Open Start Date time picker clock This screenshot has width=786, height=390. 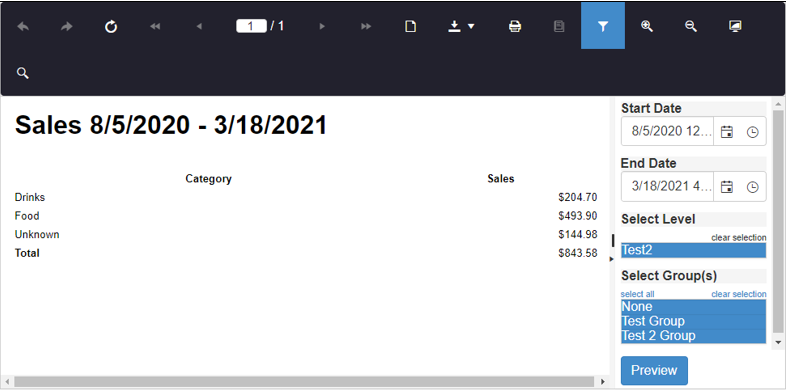[x=752, y=132]
